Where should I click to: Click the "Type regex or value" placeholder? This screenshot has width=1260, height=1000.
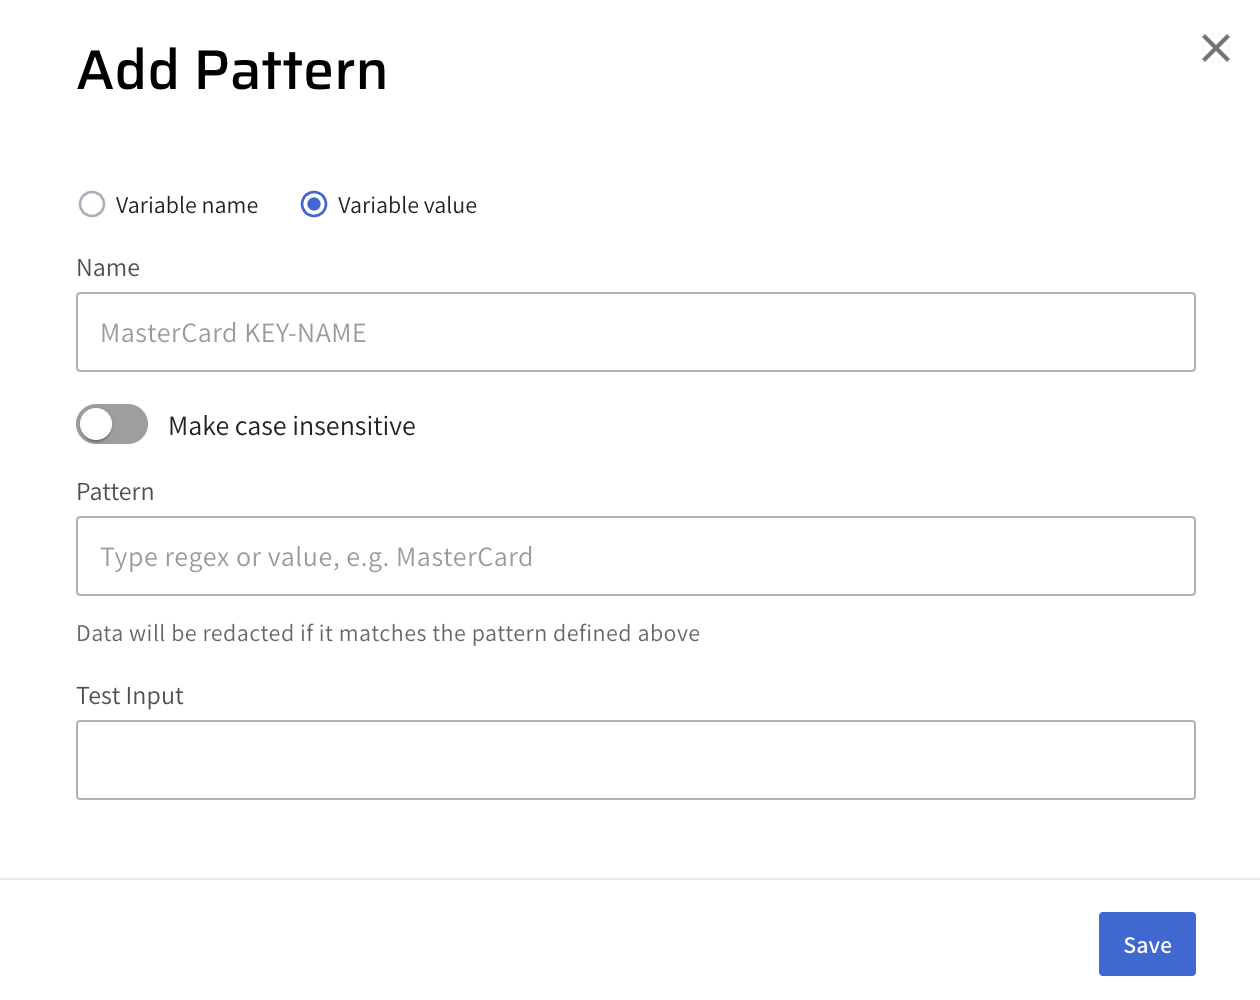316,557
